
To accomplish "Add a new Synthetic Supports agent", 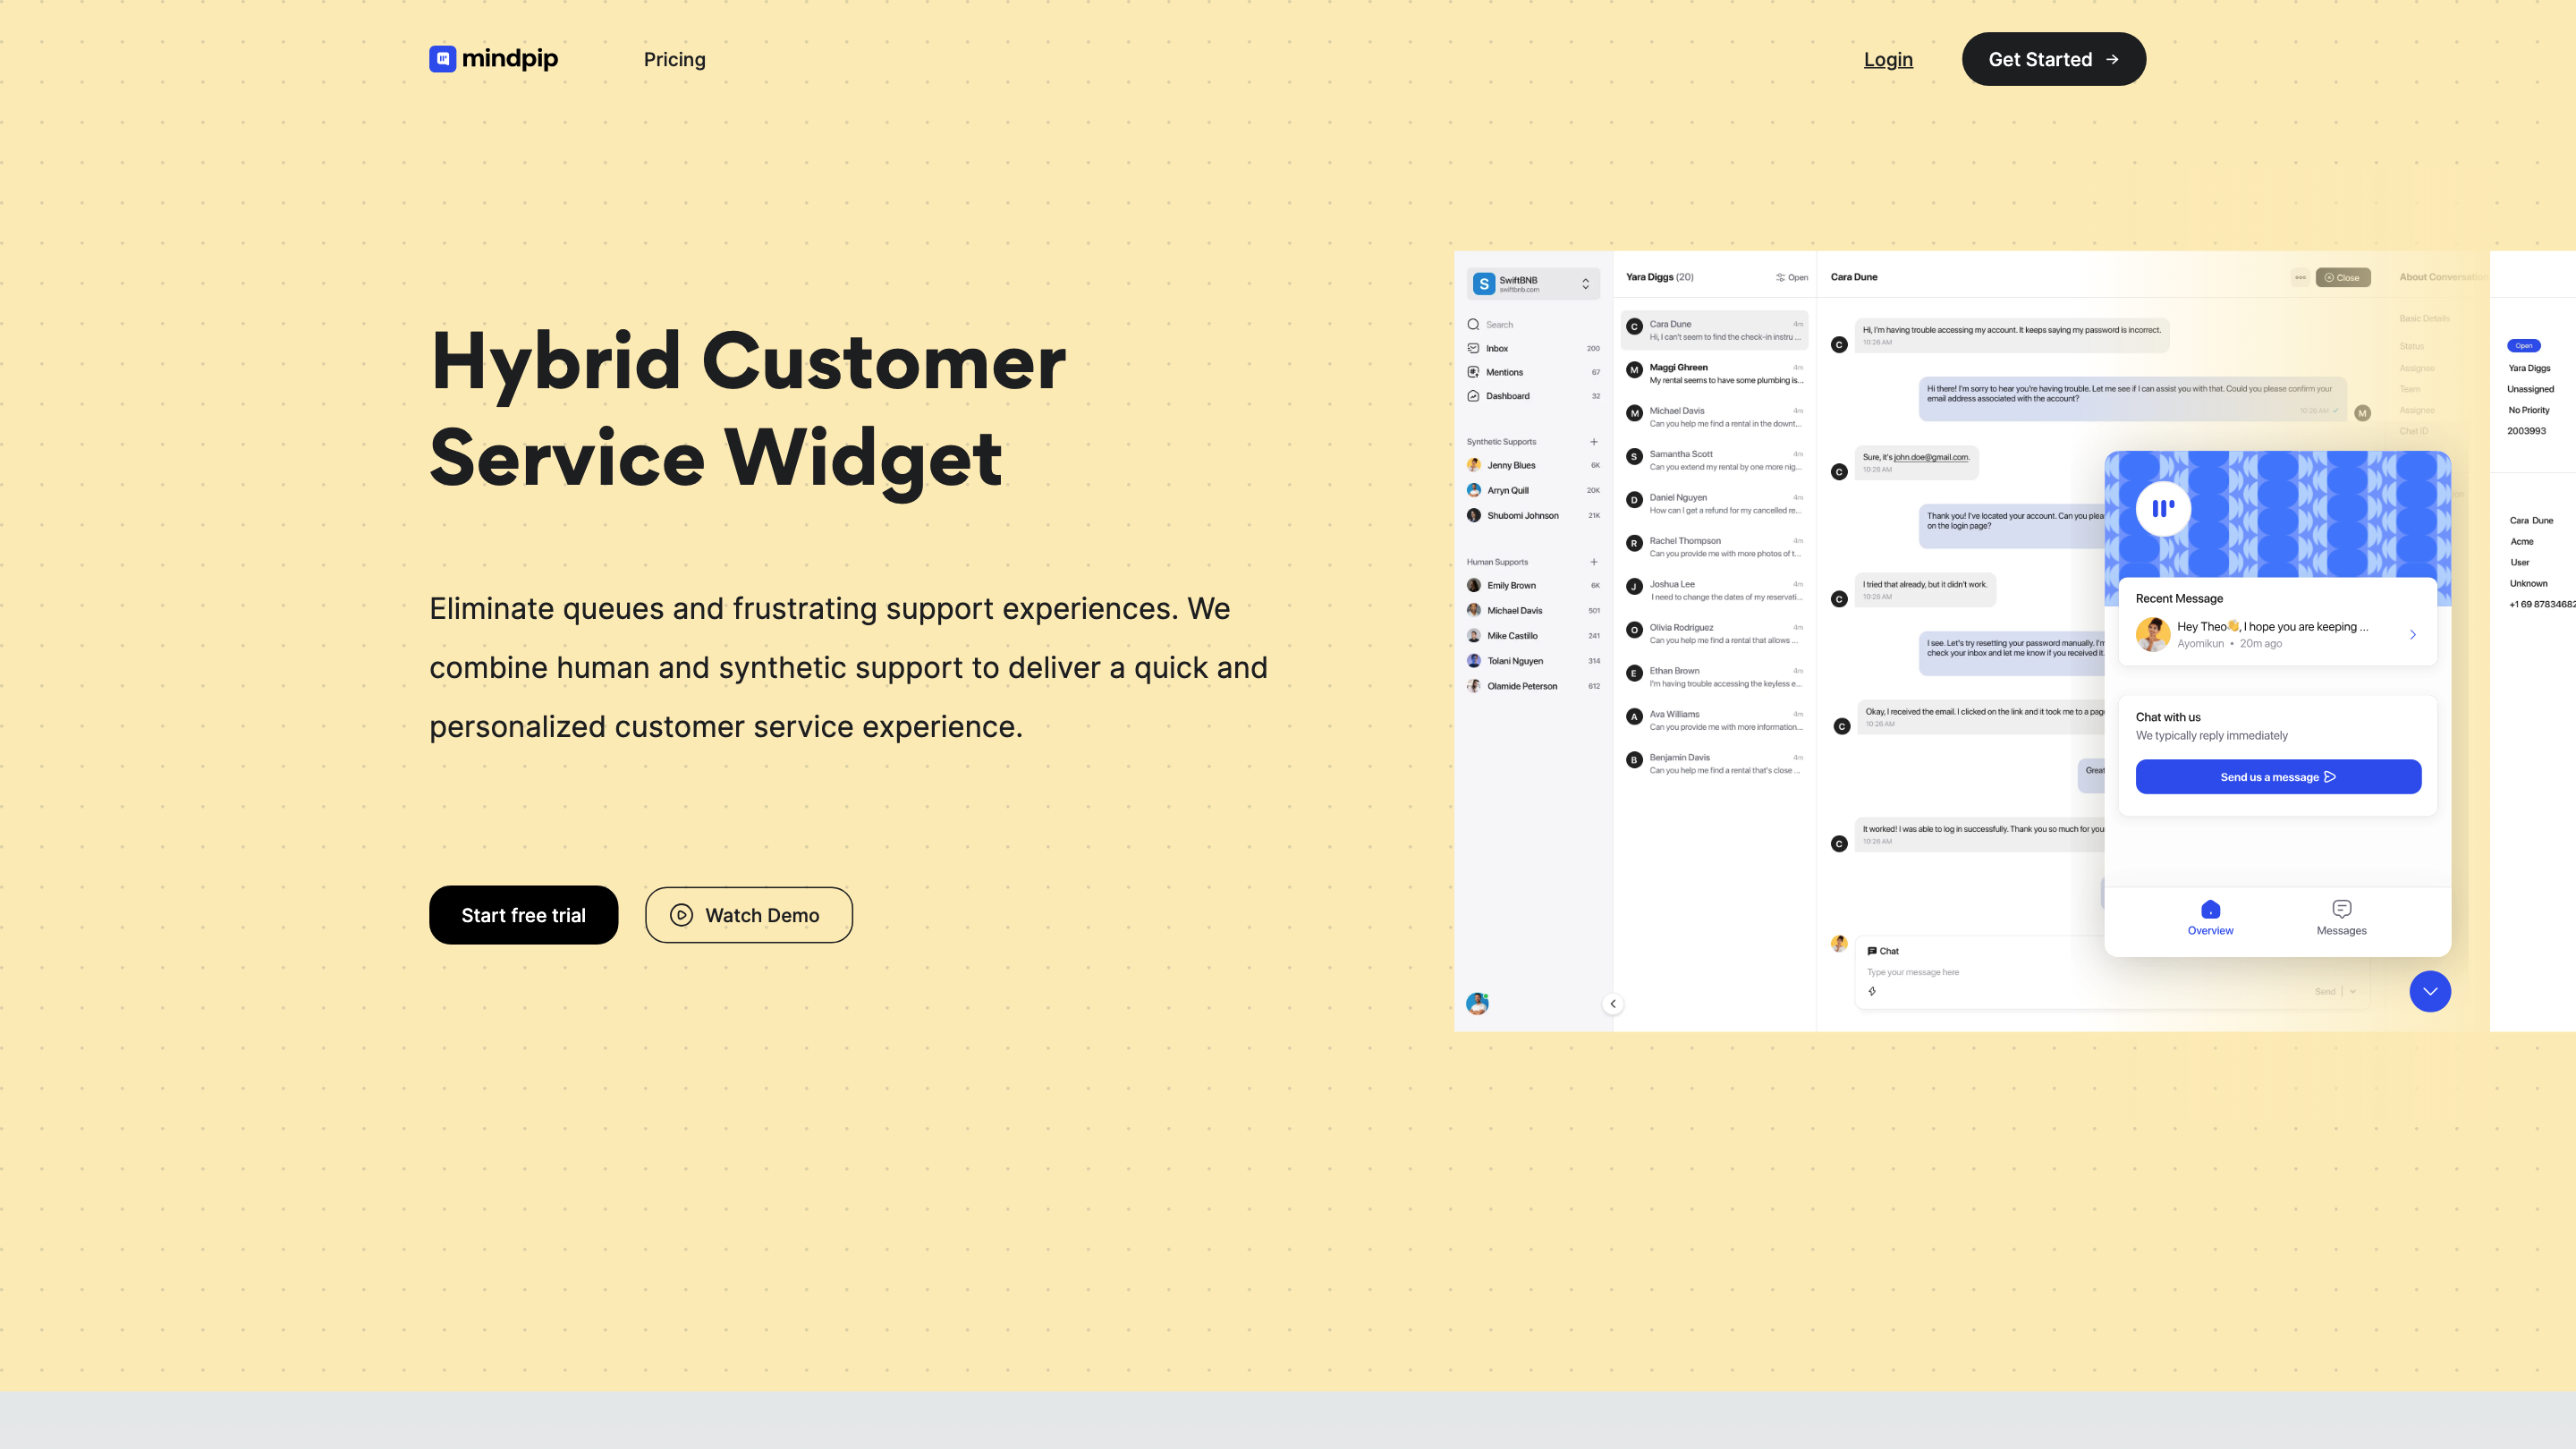I will point(1594,441).
